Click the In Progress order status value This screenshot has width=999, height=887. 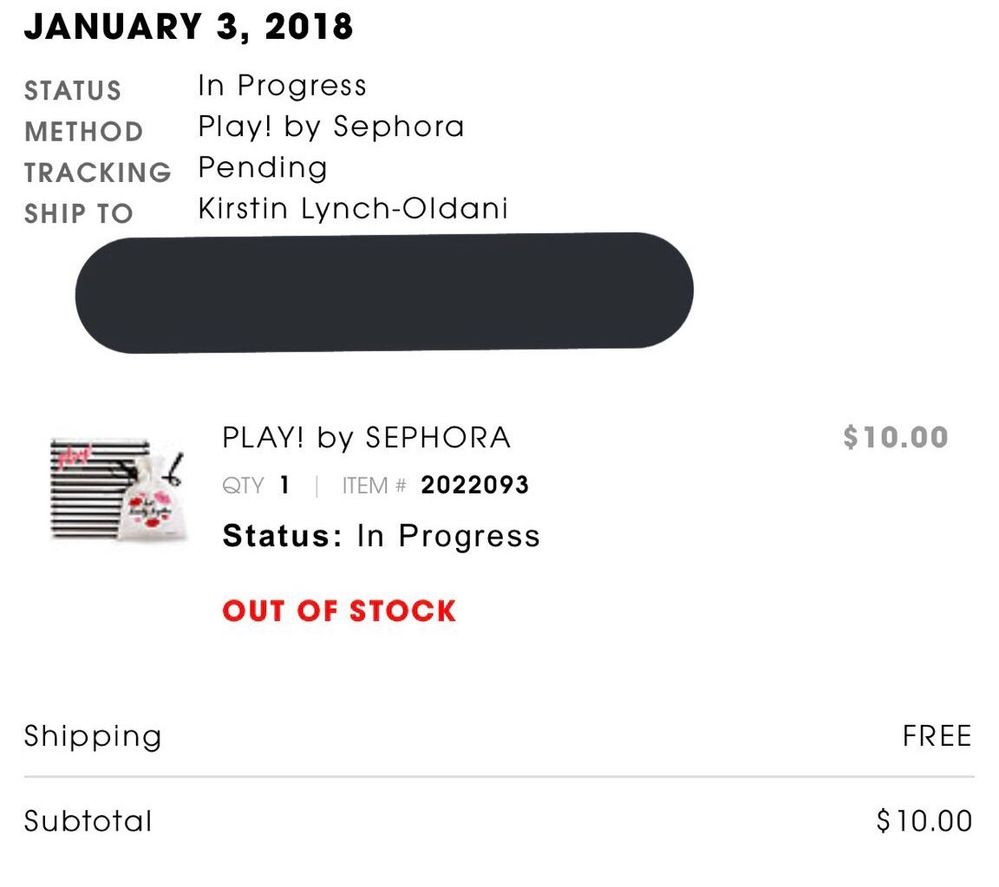coord(282,87)
